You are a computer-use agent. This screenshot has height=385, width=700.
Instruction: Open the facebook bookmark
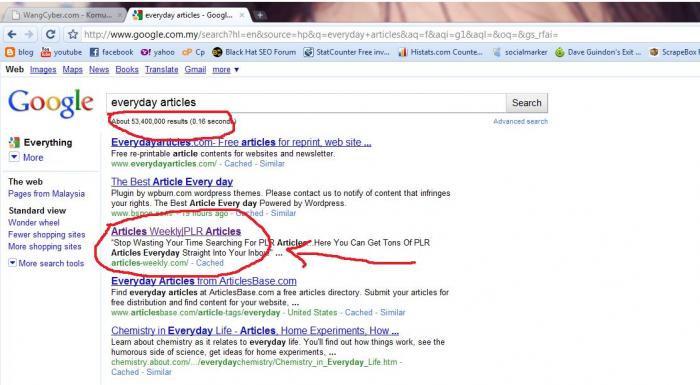(x=112, y=52)
